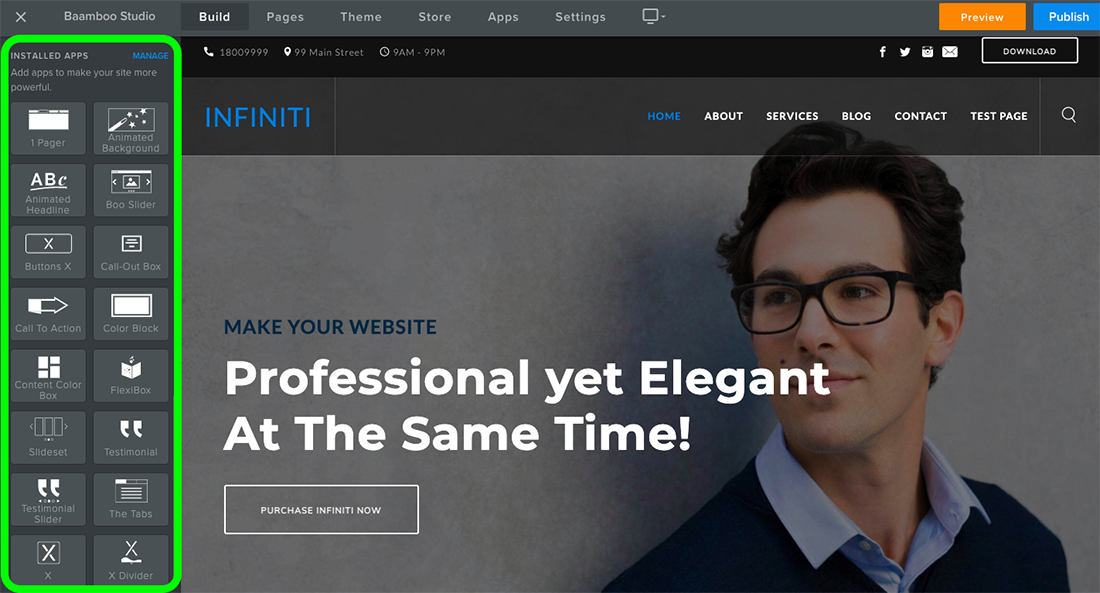Click Purchase Infiniti Now button

click(x=321, y=509)
